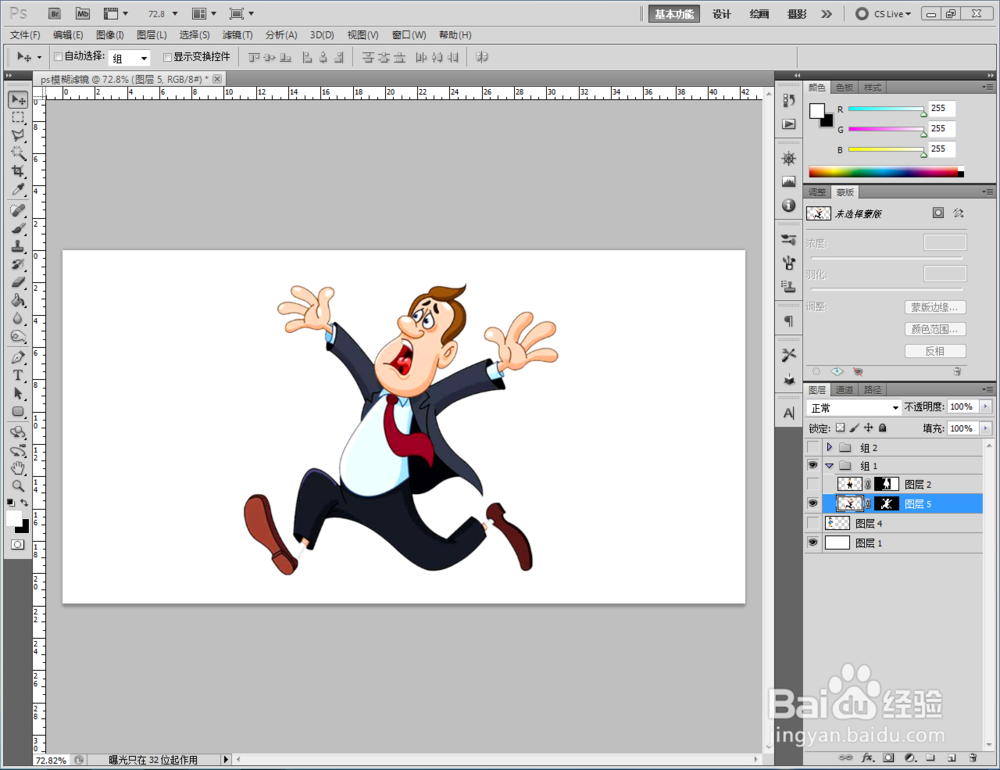Open the Paragraph panel icon

pos(789,321)
